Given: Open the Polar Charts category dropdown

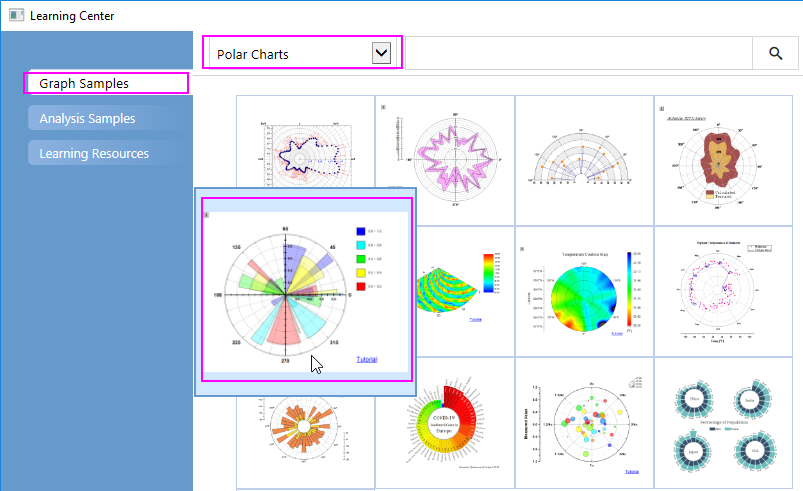Looking at the screenshot, I should pyautogui.click(x=380, y=53).
